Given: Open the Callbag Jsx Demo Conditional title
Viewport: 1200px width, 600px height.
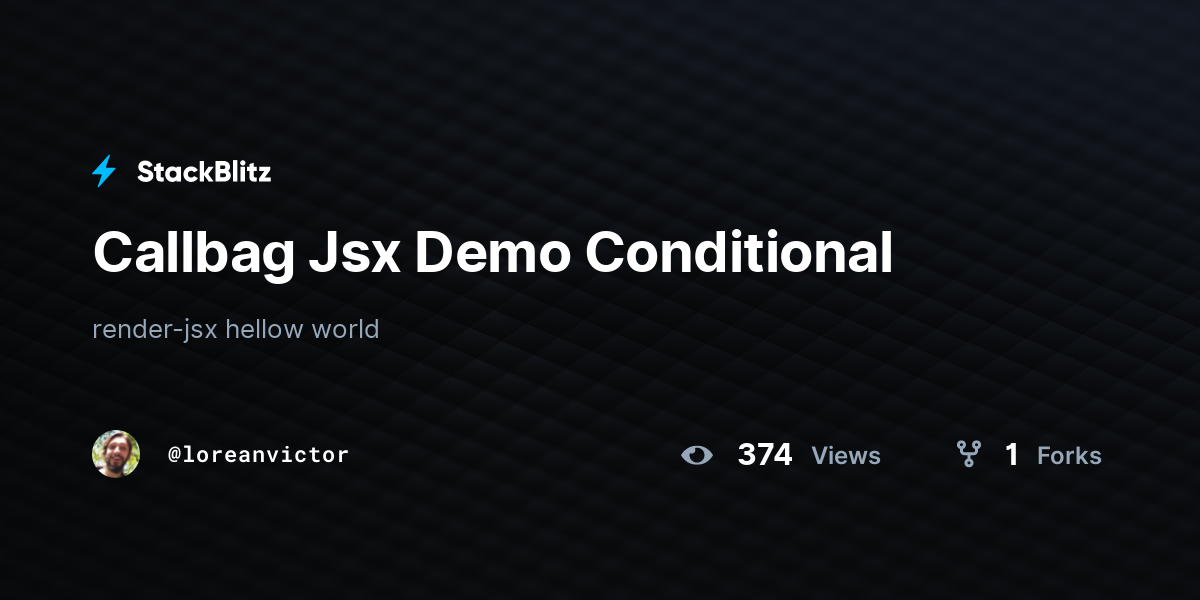Looking at the screenshot, I should (x=492, y=252).
